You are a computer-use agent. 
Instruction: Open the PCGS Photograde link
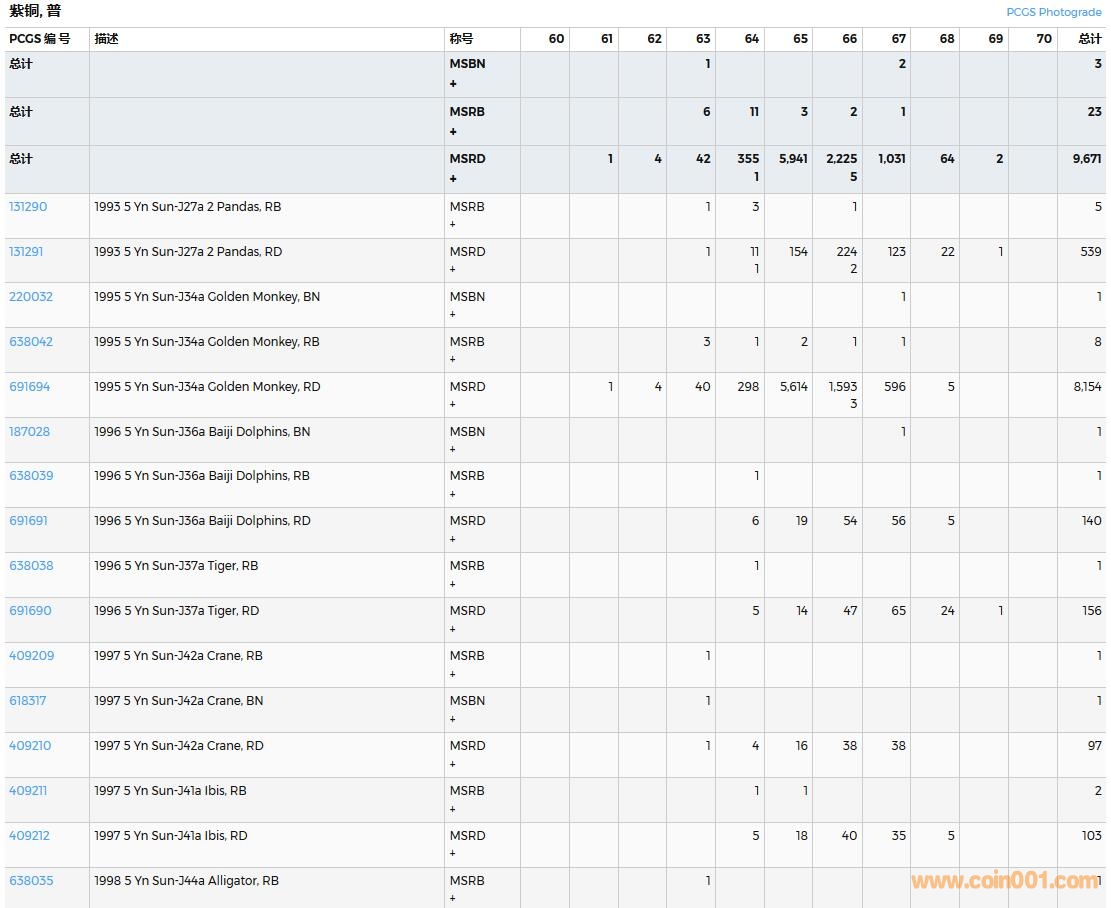(x=1053, y=12)
